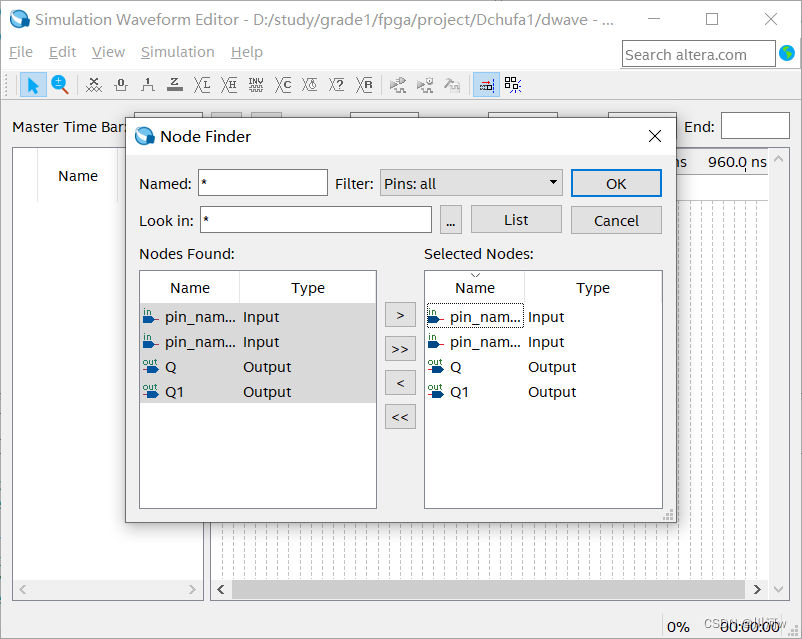Apply Forcing High (1) value
This screenshot has width=802, height=639.
(148, 85)
